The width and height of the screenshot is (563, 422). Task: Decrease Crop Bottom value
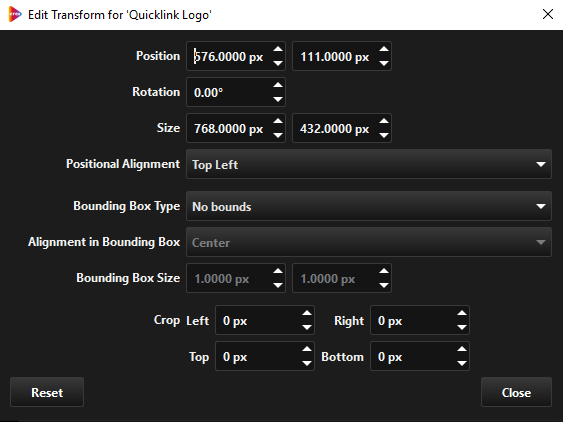tap(462, 363)
